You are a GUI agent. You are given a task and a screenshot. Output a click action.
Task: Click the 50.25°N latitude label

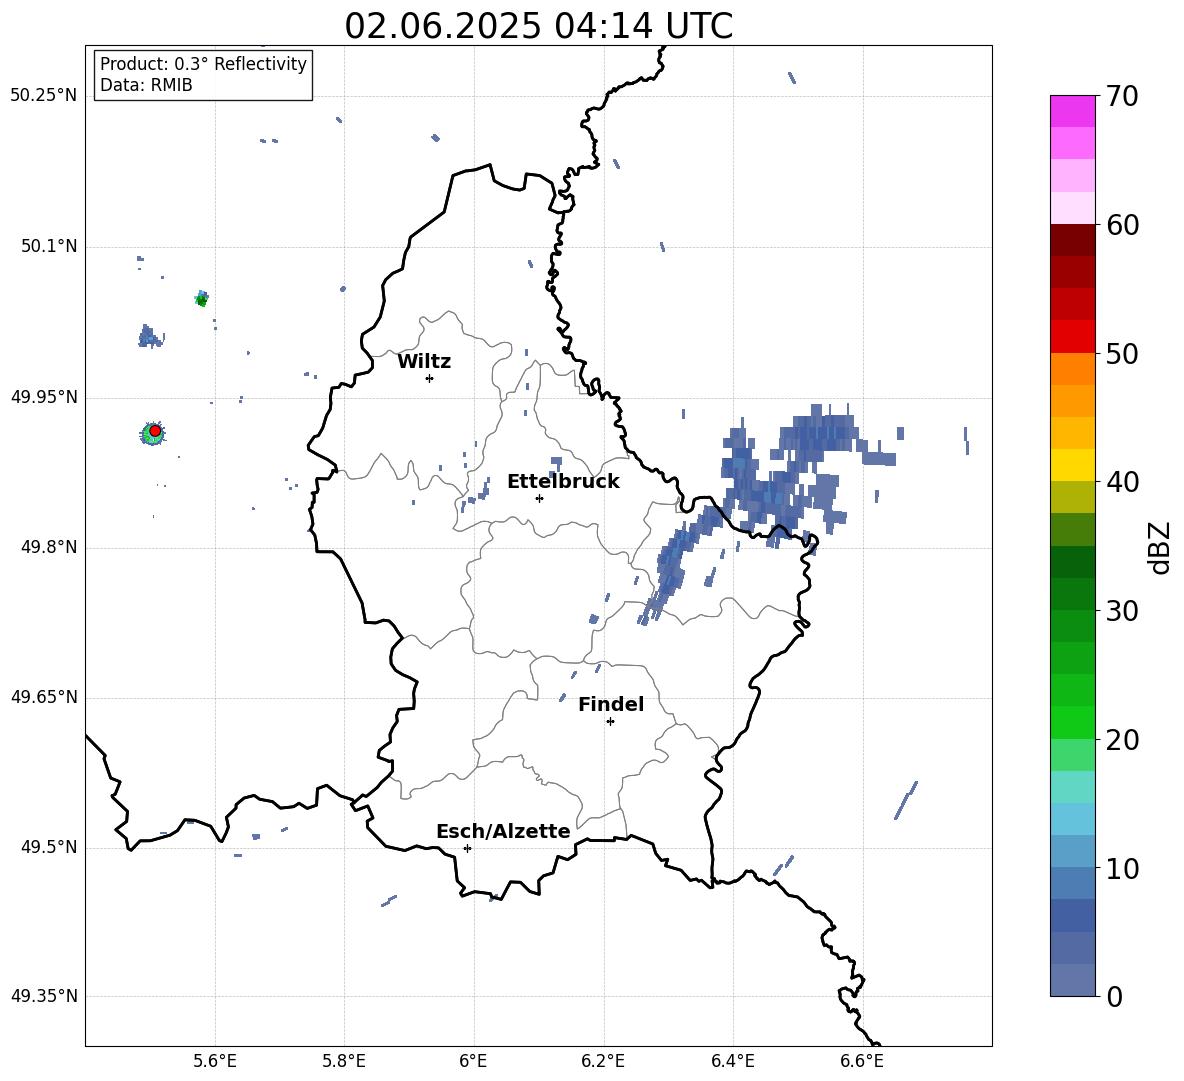(x=43, y=96)
